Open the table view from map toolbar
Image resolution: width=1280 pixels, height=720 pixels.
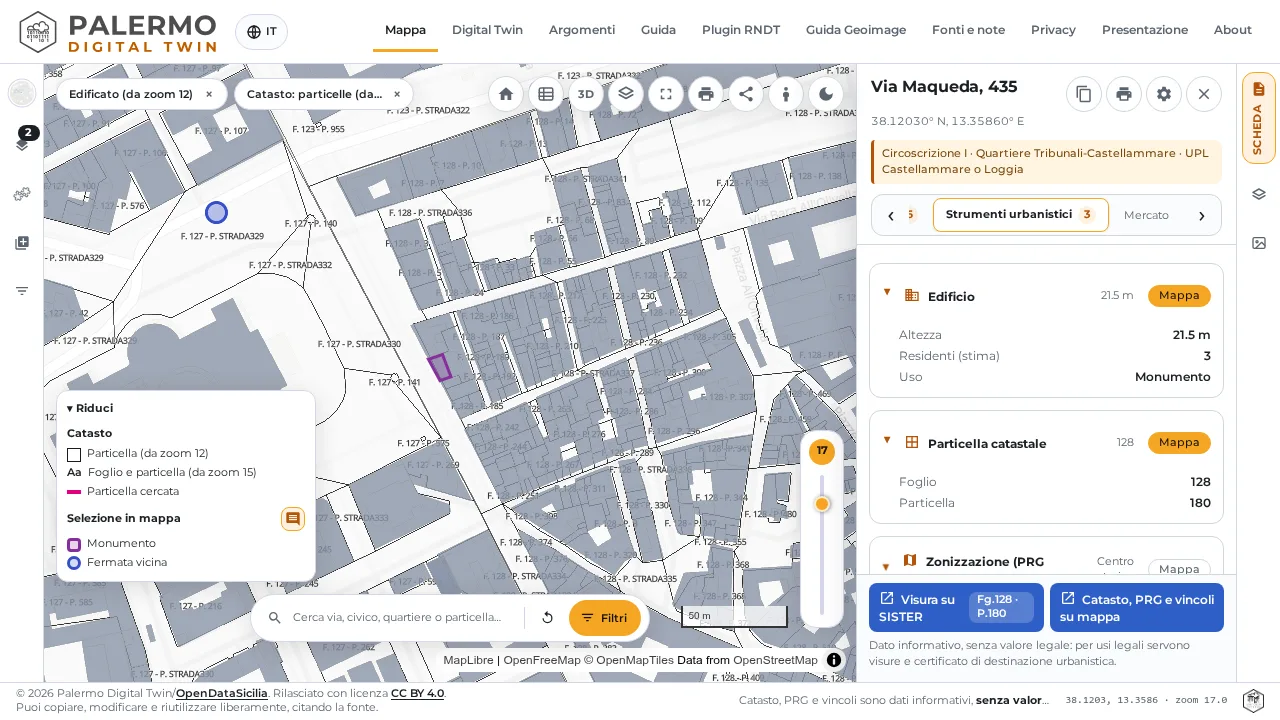546,94
